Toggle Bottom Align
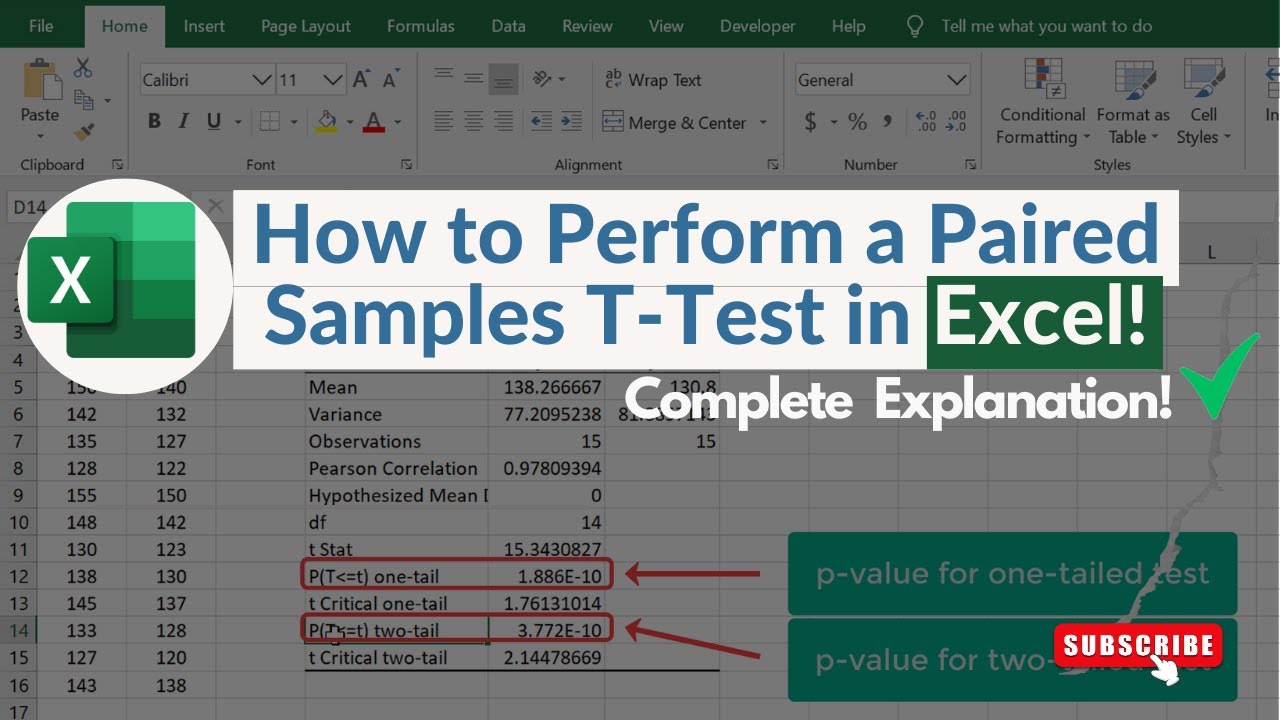This screenshot has height=720, width=1280. pyautogui.click(x=505, y=79)
